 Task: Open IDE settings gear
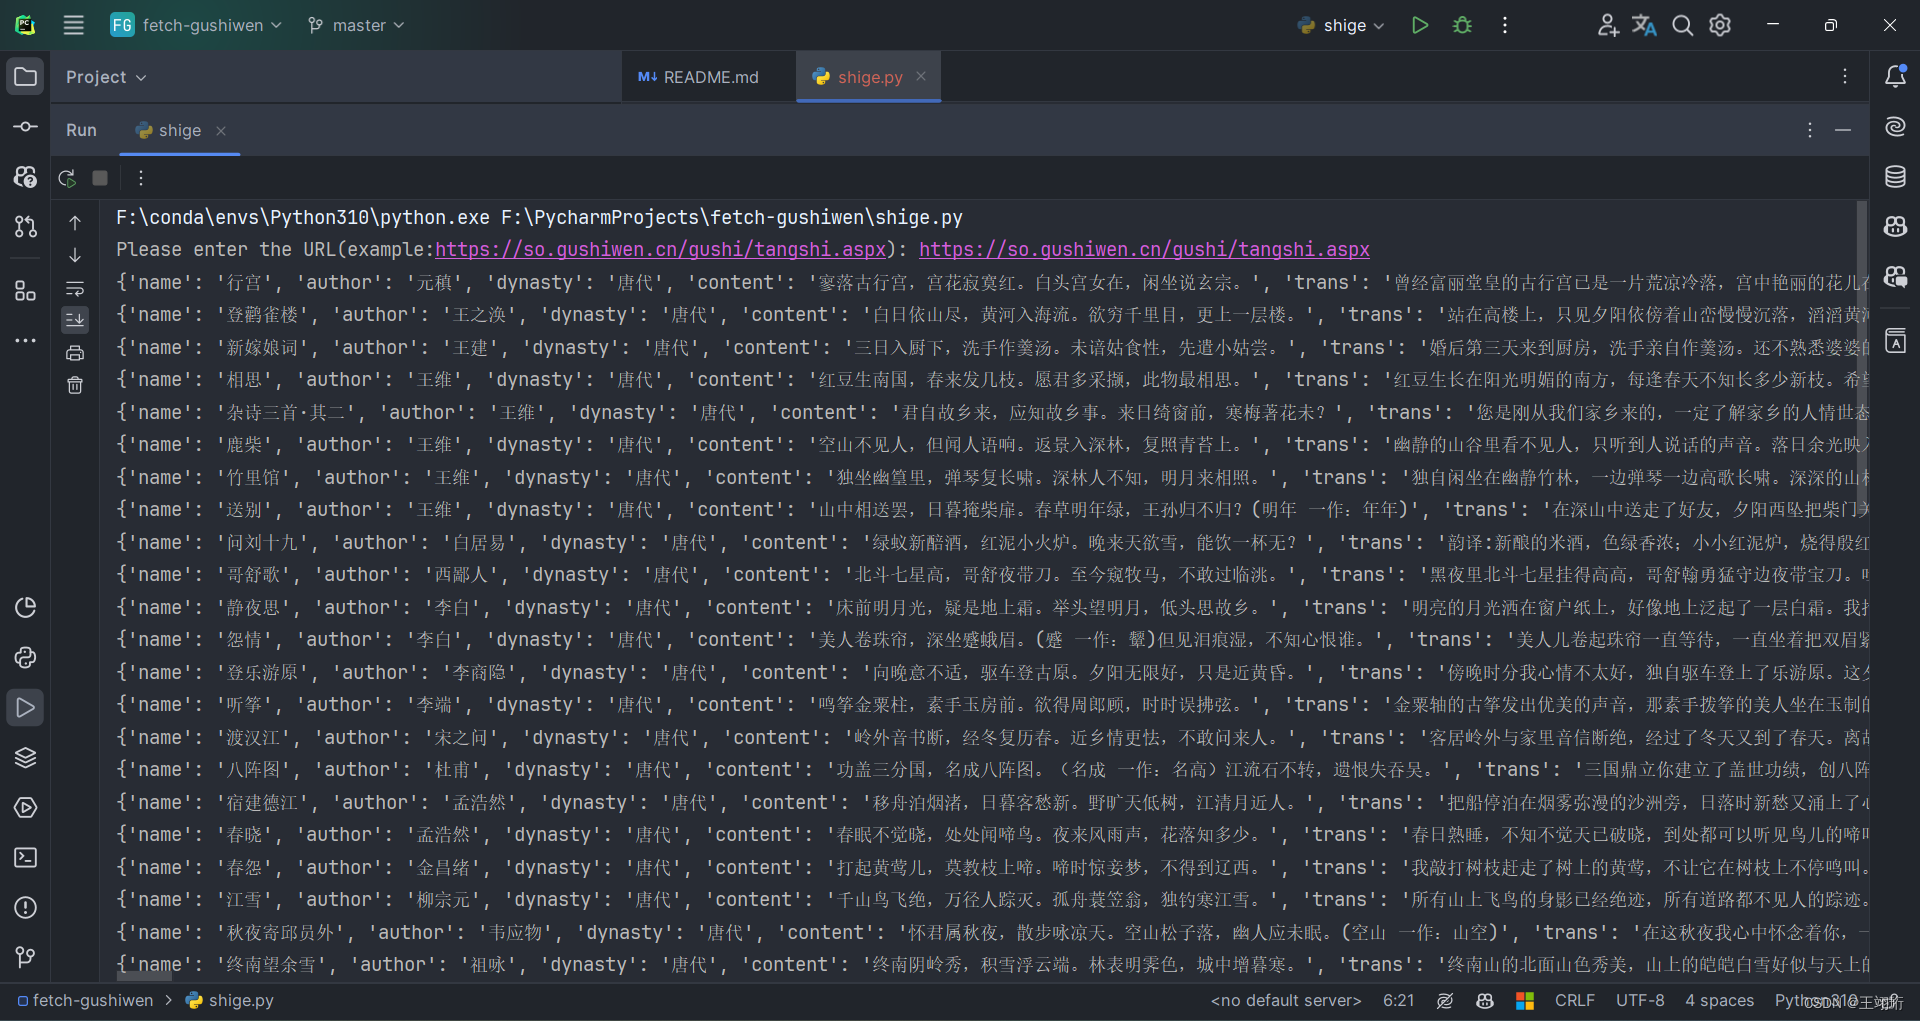pyautogui.click(x=1720, y=25)
